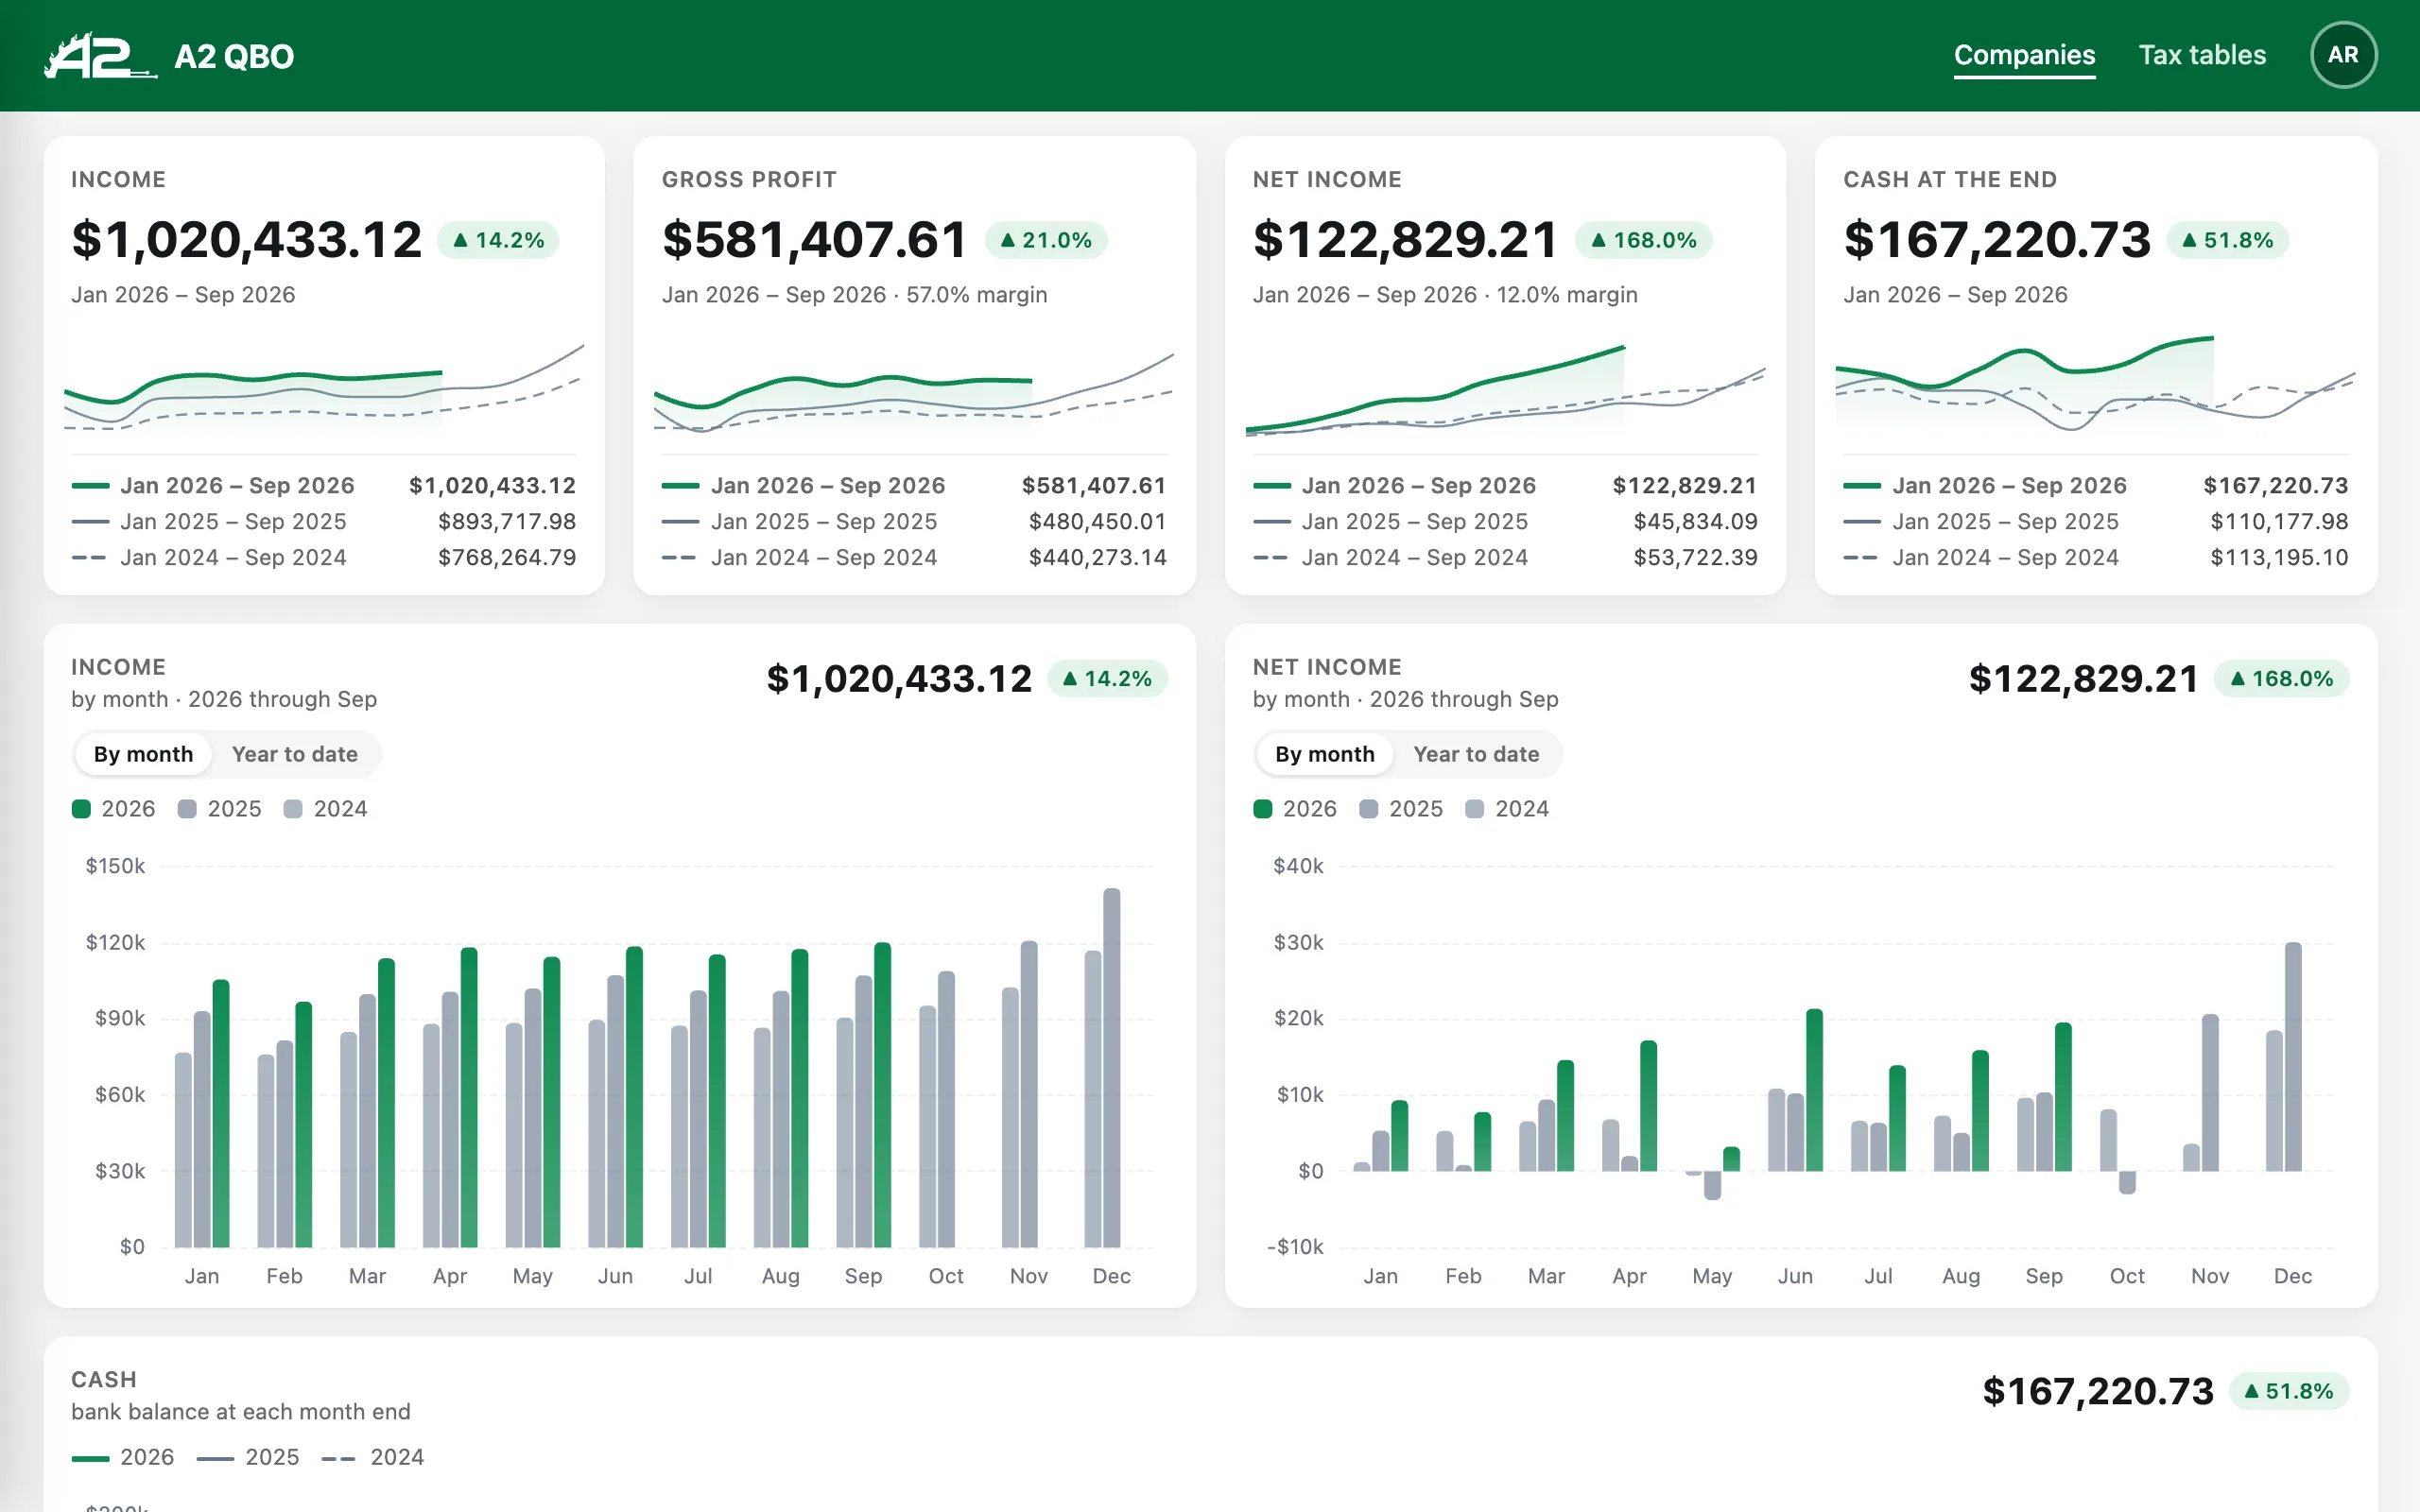Open the AR user avatar menu
Image resolution: width=2420 pixels, height=1512 pixels.
click(2343, 55)
